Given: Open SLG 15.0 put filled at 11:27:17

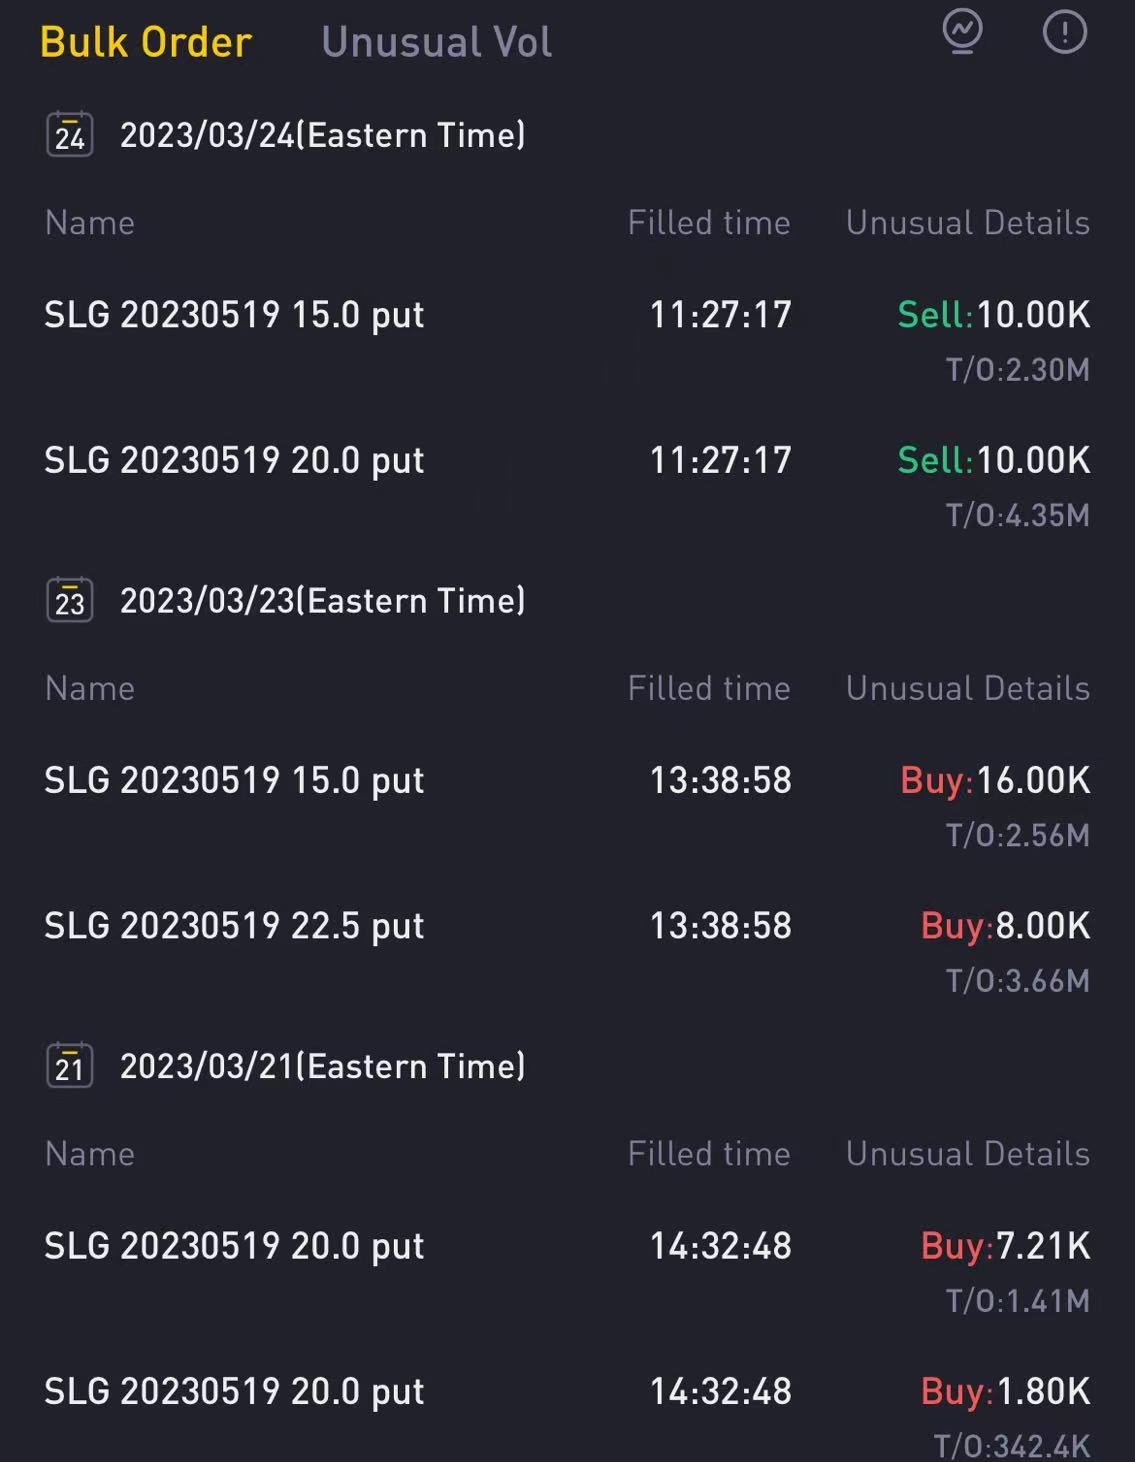Looking at the screenshot, I should point(234,315).
